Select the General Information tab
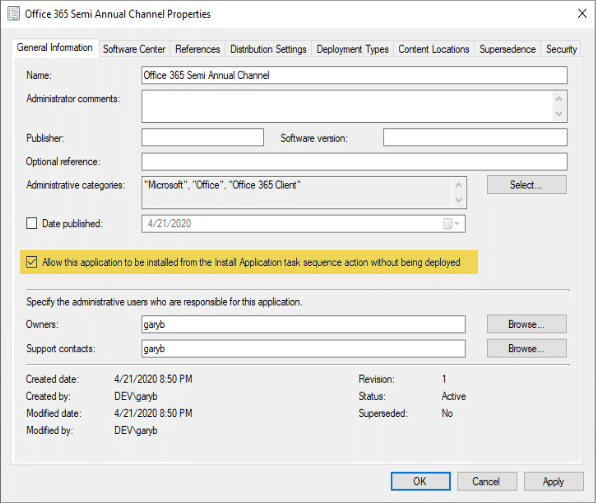This screenshot has width=596, height=503. (55, 48)
